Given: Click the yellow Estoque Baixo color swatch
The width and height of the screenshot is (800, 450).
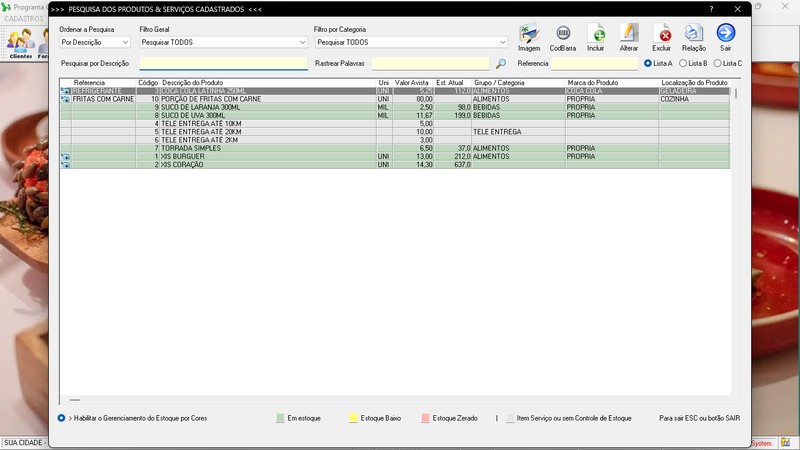Looking at the screenshot, I should click(x=353, y=418).
